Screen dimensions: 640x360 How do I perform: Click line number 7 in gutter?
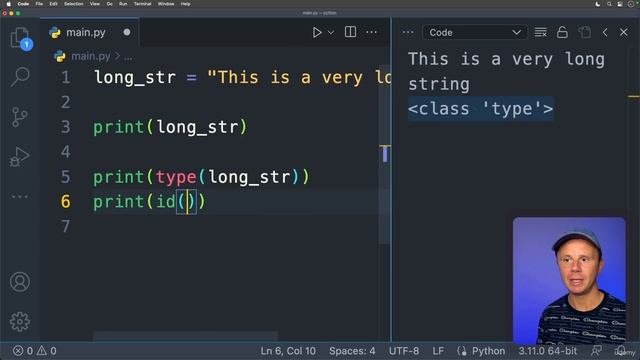point(66,226)
